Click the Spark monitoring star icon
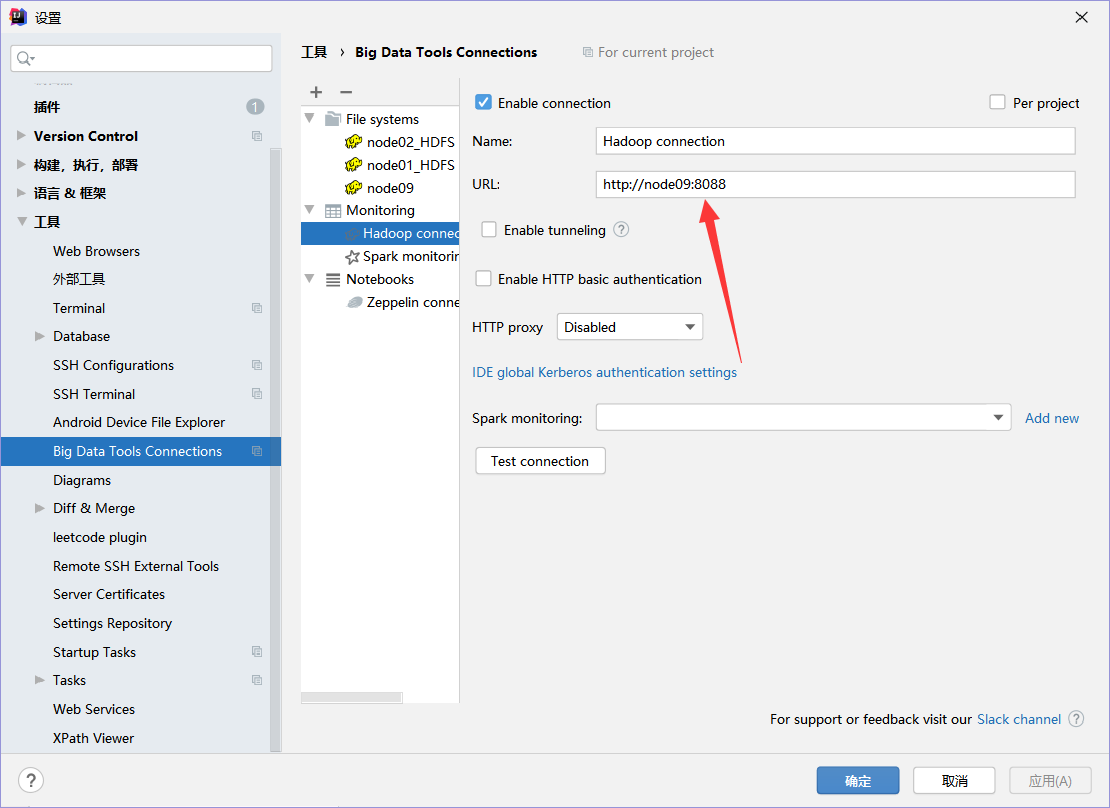 pos(352,256)
